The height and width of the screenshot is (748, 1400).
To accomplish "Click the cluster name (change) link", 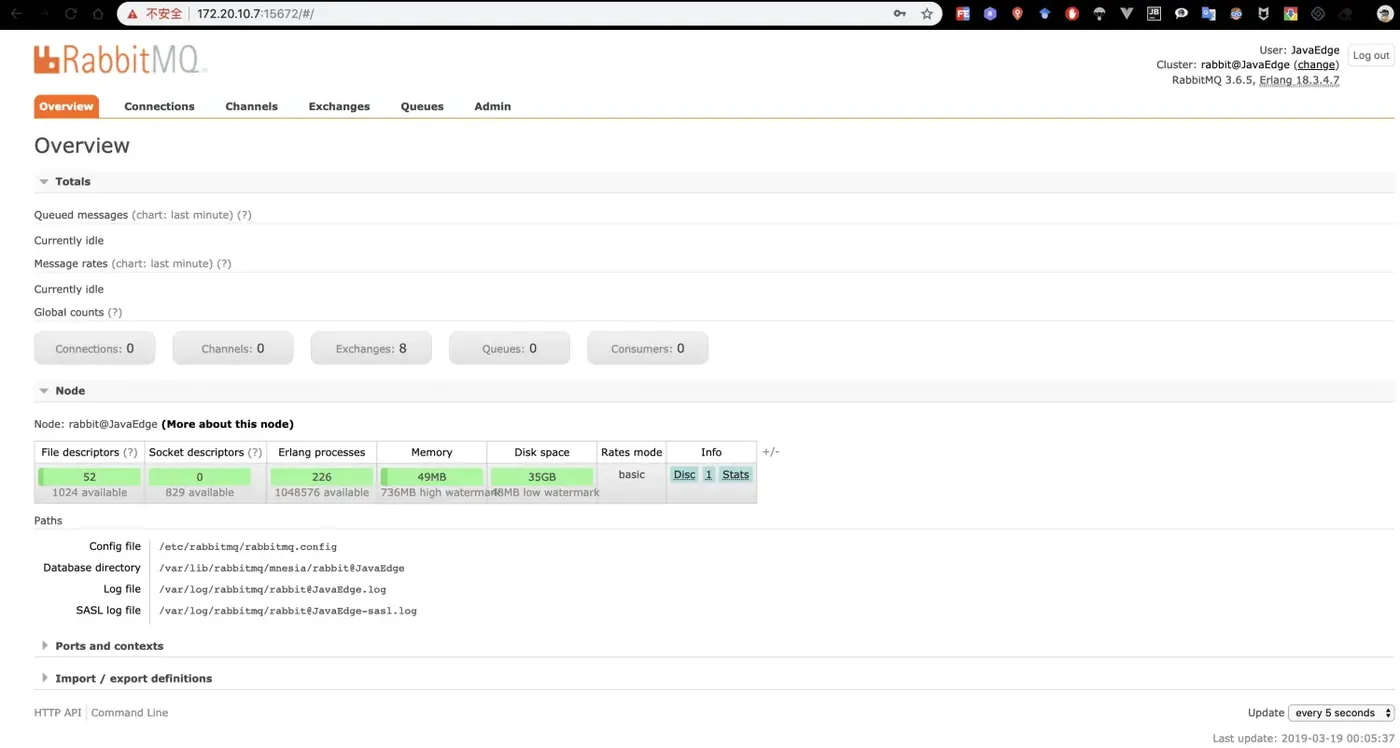I will click(x=1316, y=65).
